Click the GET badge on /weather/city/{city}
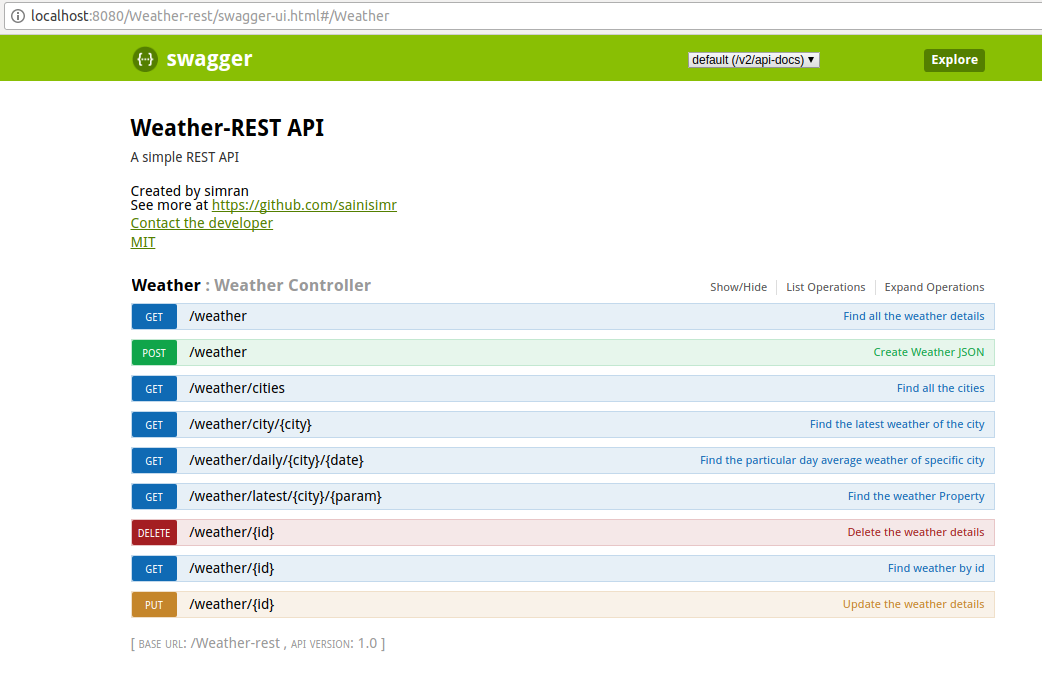This screenshot has height=684, width=1042. [153, 424]
